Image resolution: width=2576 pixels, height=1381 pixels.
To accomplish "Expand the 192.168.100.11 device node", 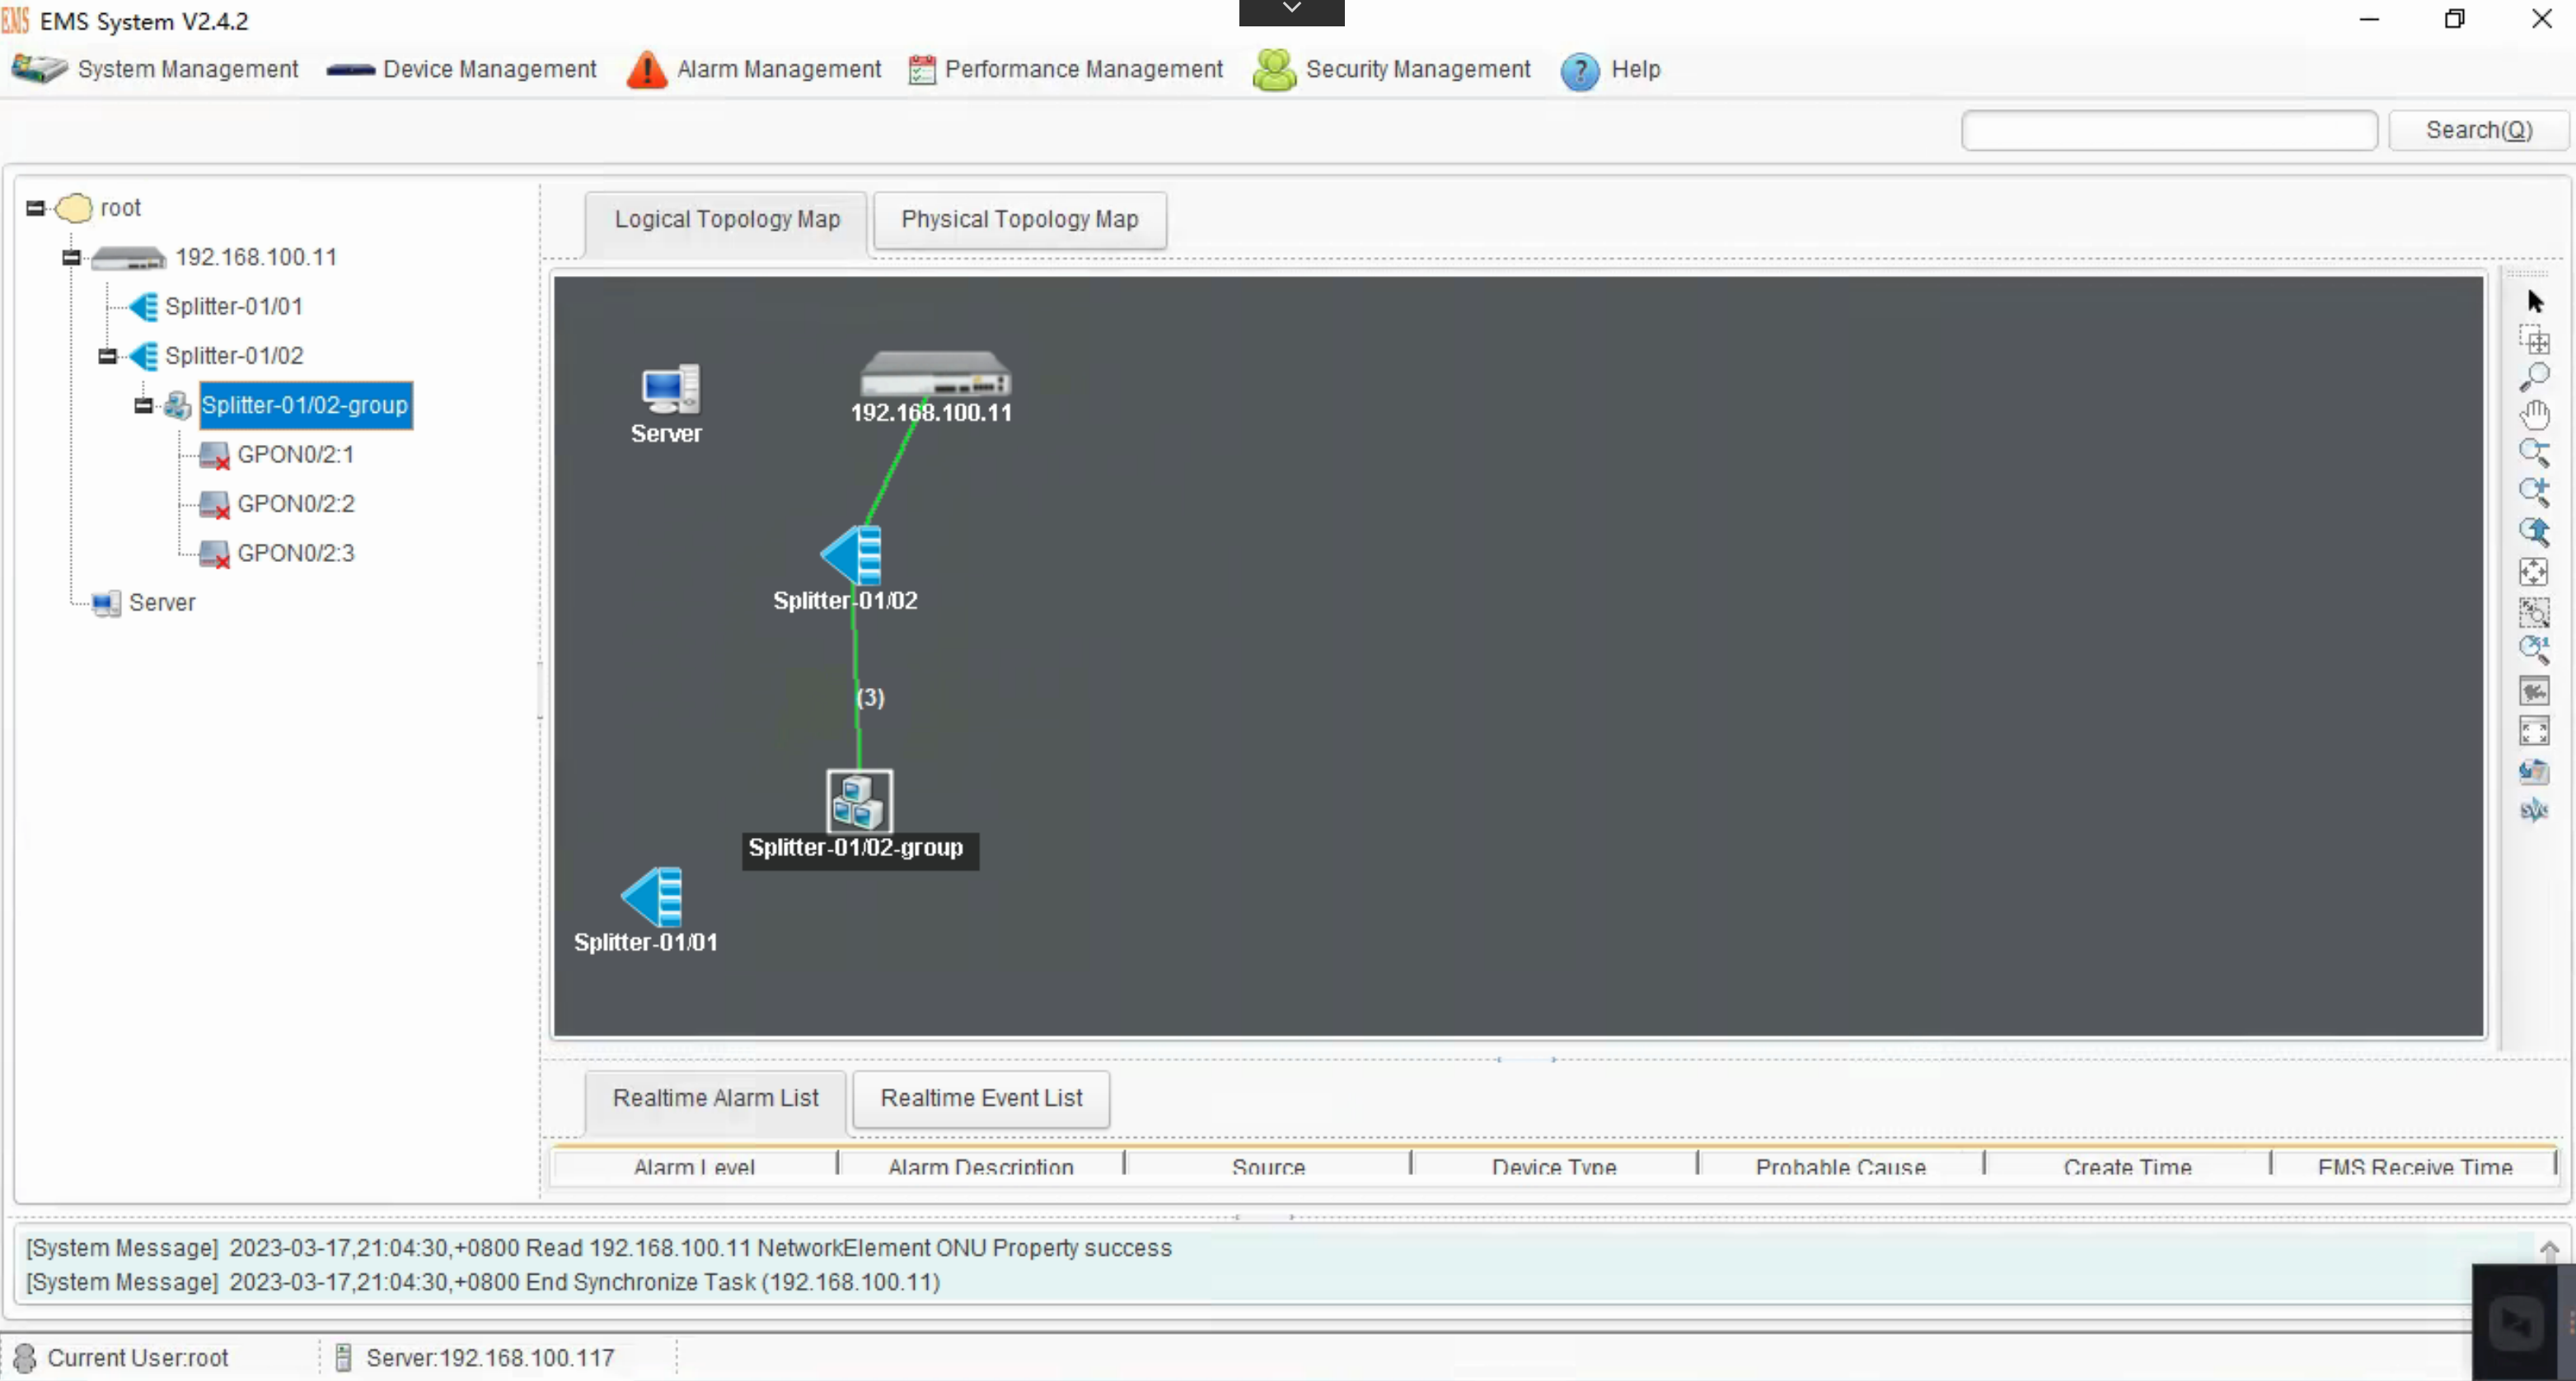I will (70, 257).
